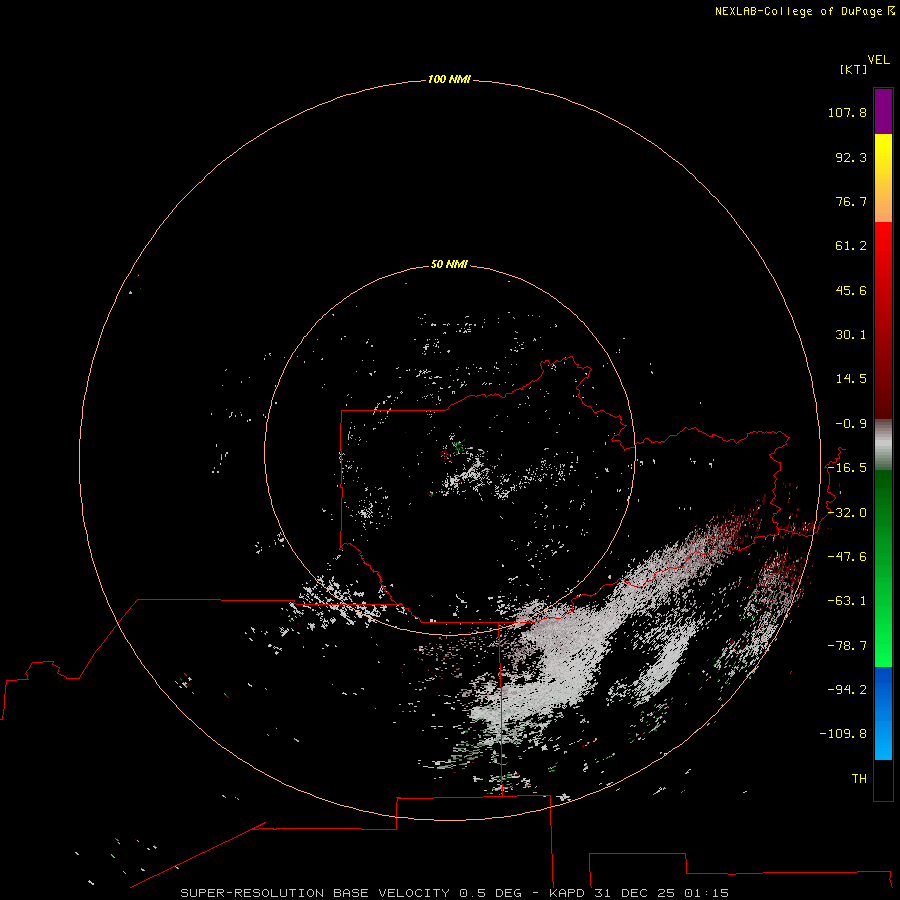
Task: Pick the bright red segment of the velocity scale
Action: pos(883,320)
